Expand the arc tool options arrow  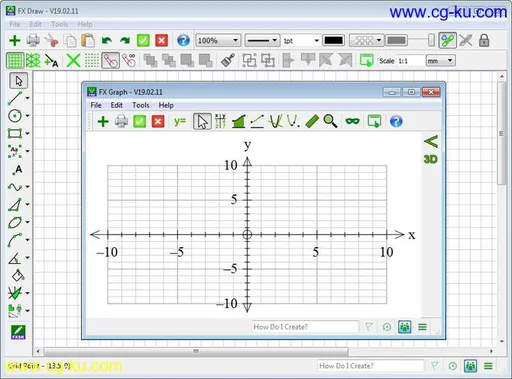click(x=27, y=240)
